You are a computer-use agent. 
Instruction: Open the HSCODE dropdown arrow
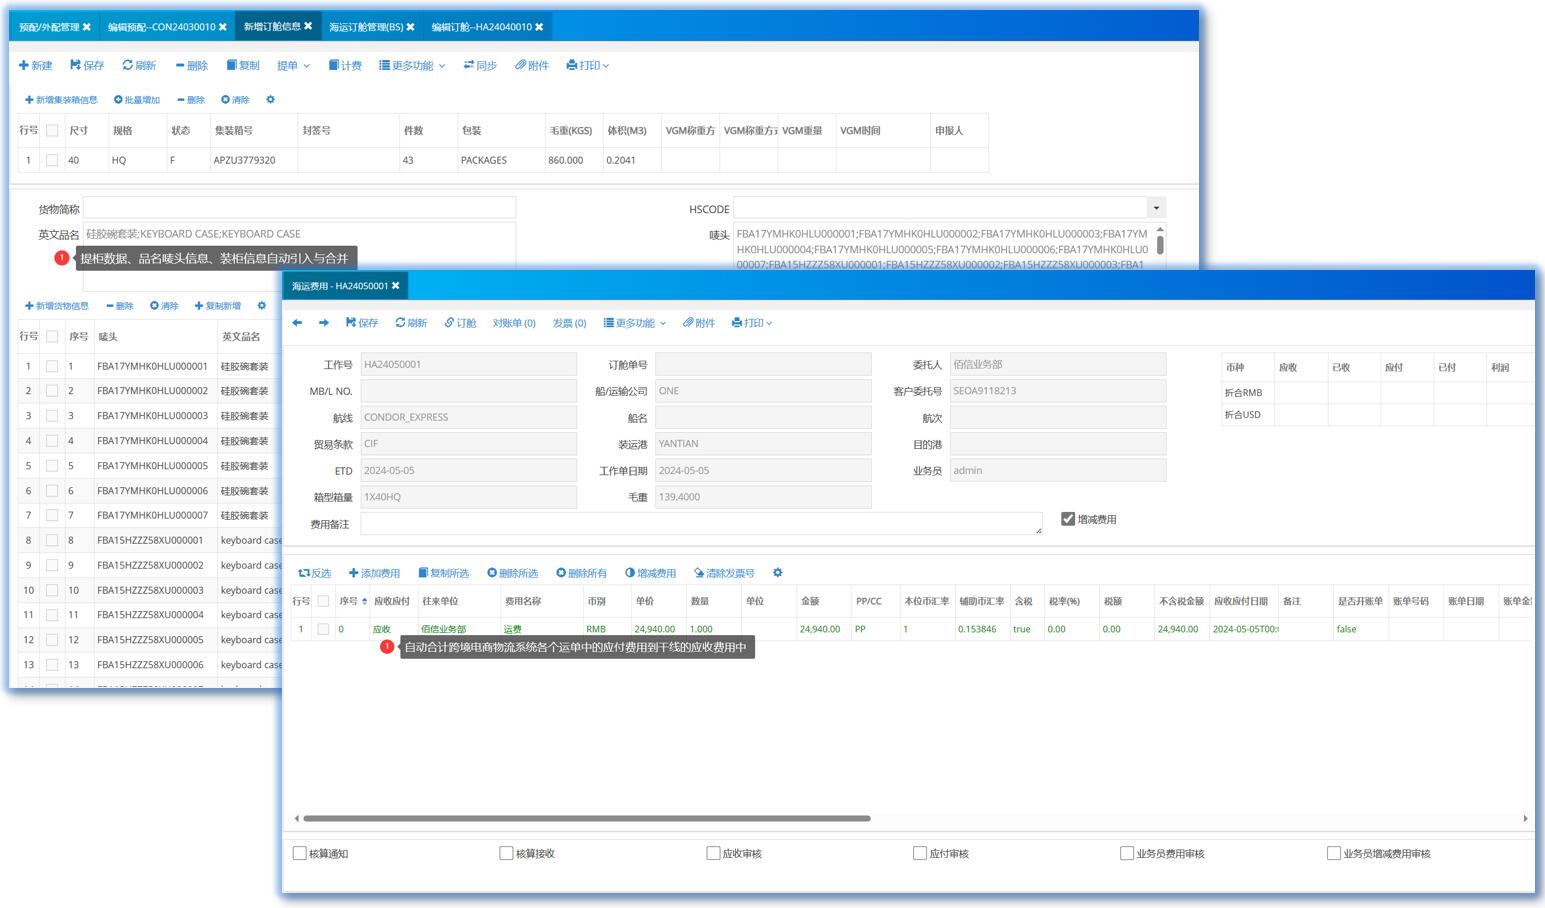(x=1156, y=208)
